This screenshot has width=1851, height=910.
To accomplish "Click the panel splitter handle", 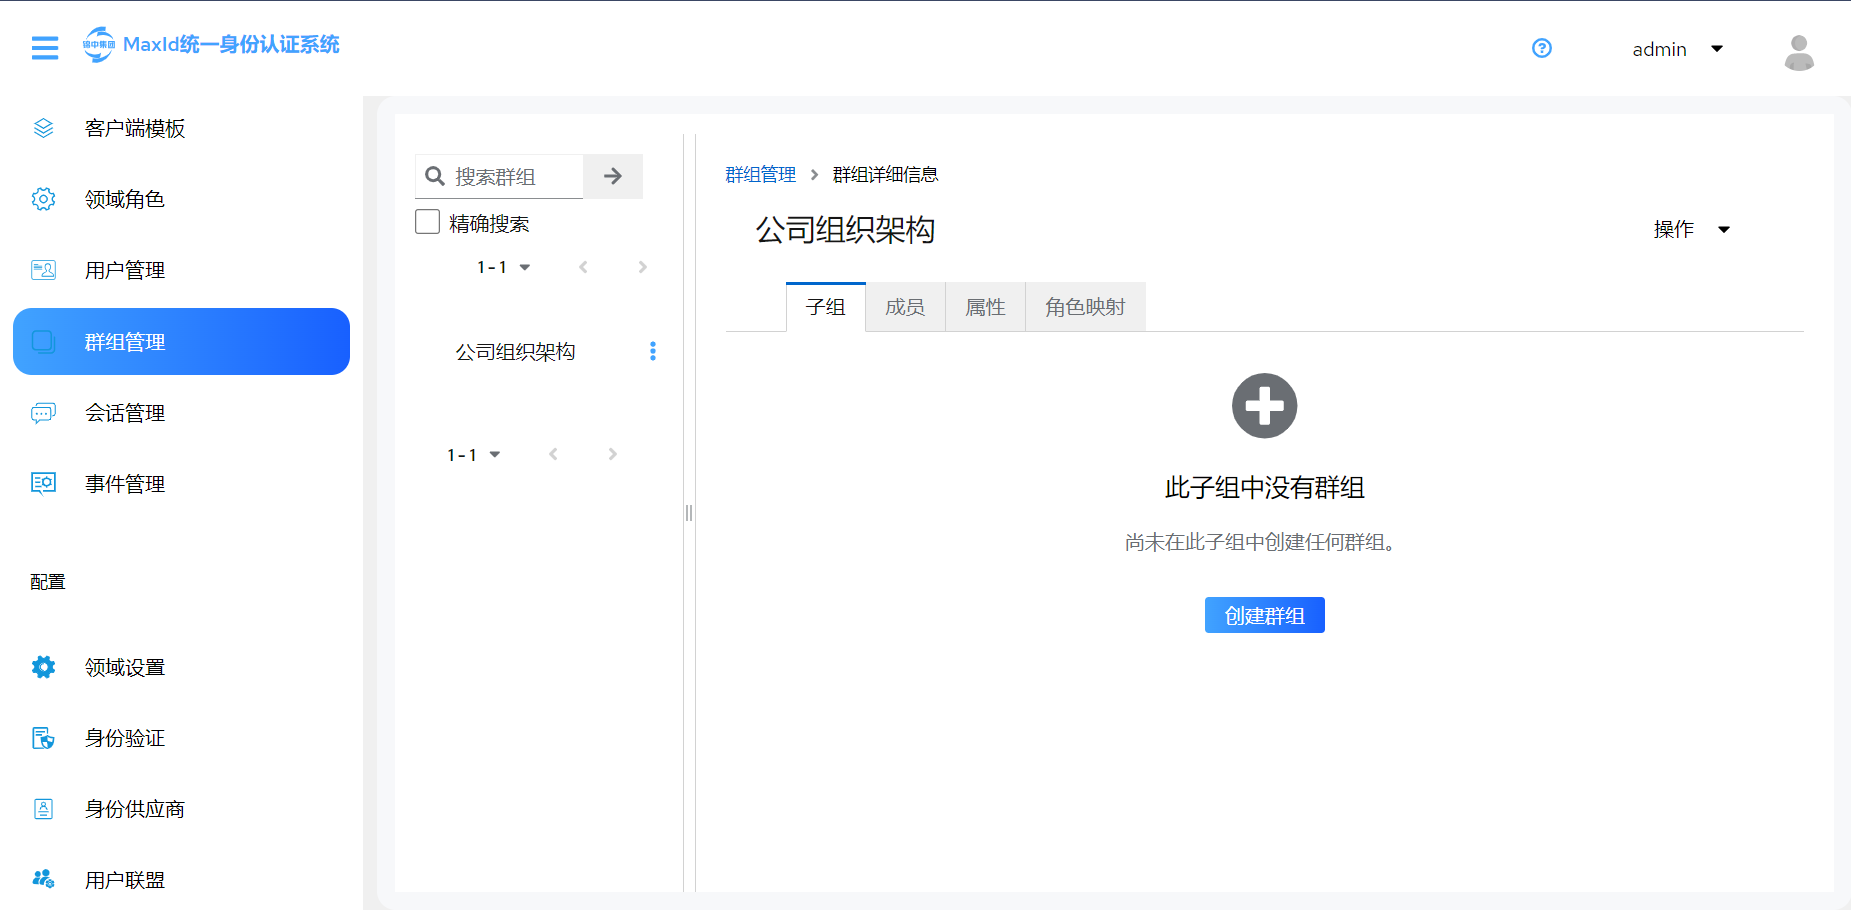I will tap(689, 513).
